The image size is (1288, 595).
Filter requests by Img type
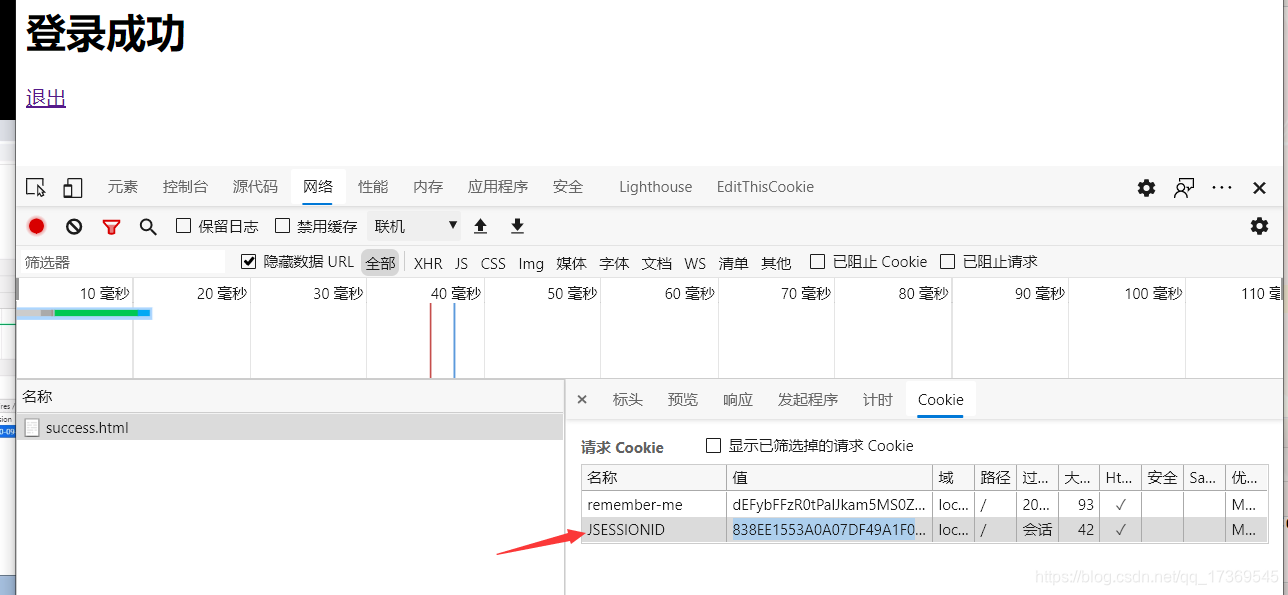point(531,263)
